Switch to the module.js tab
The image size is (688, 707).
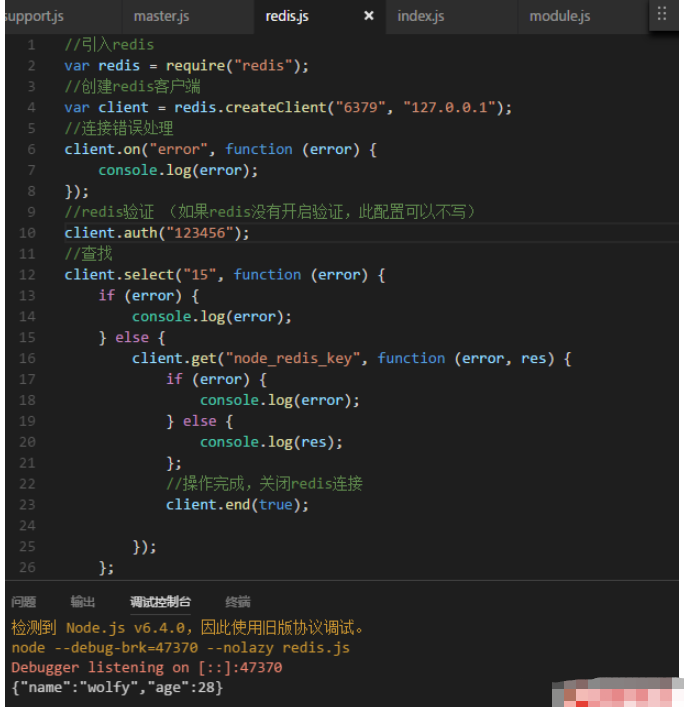560,17
